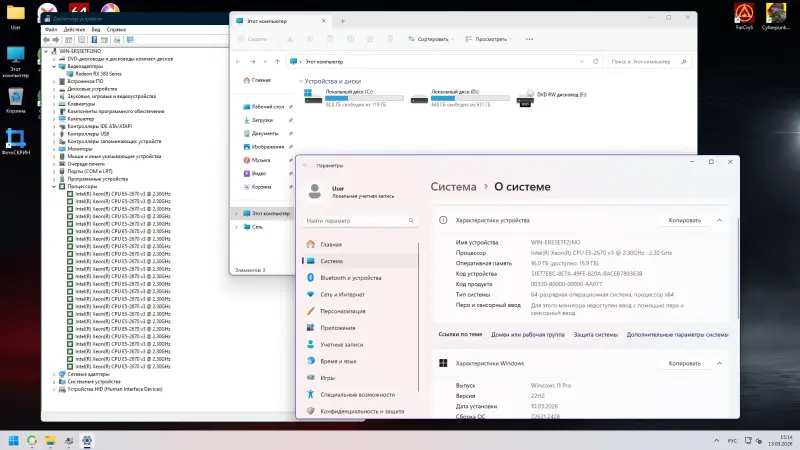Go back using the Settings back arrow

tap(306, 165)
